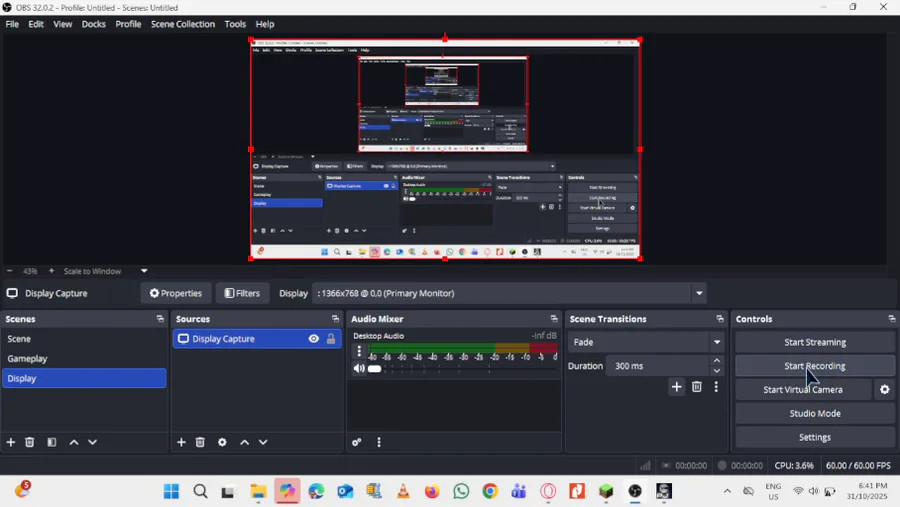Move the selected source up

tap(245, 442)
